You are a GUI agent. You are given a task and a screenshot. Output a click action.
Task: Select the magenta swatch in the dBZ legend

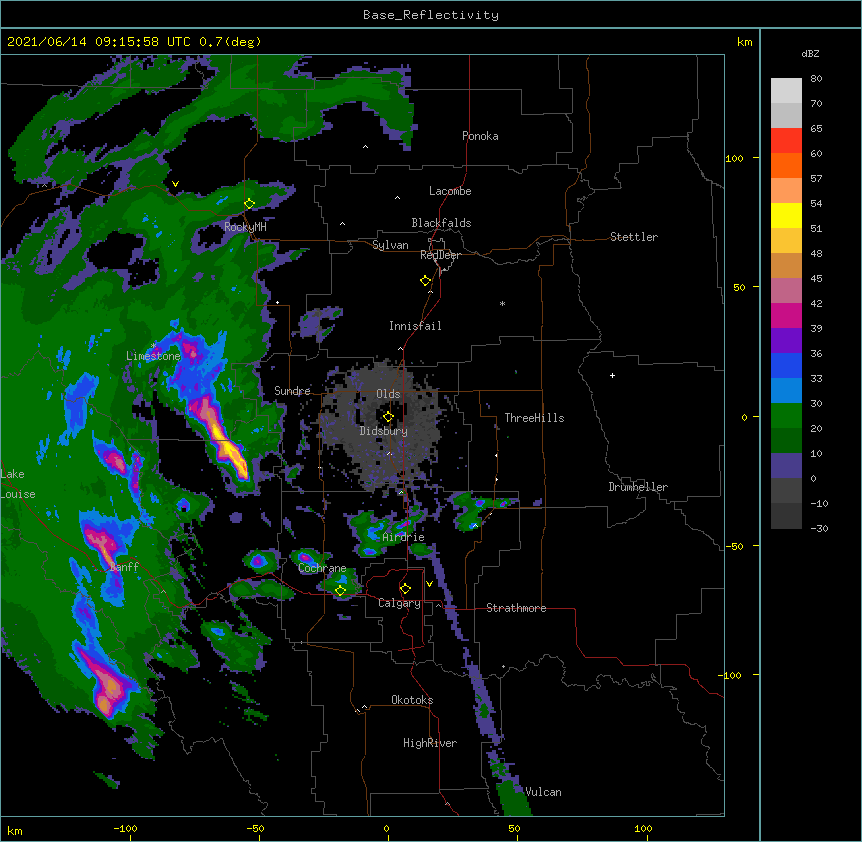point(786,315)
